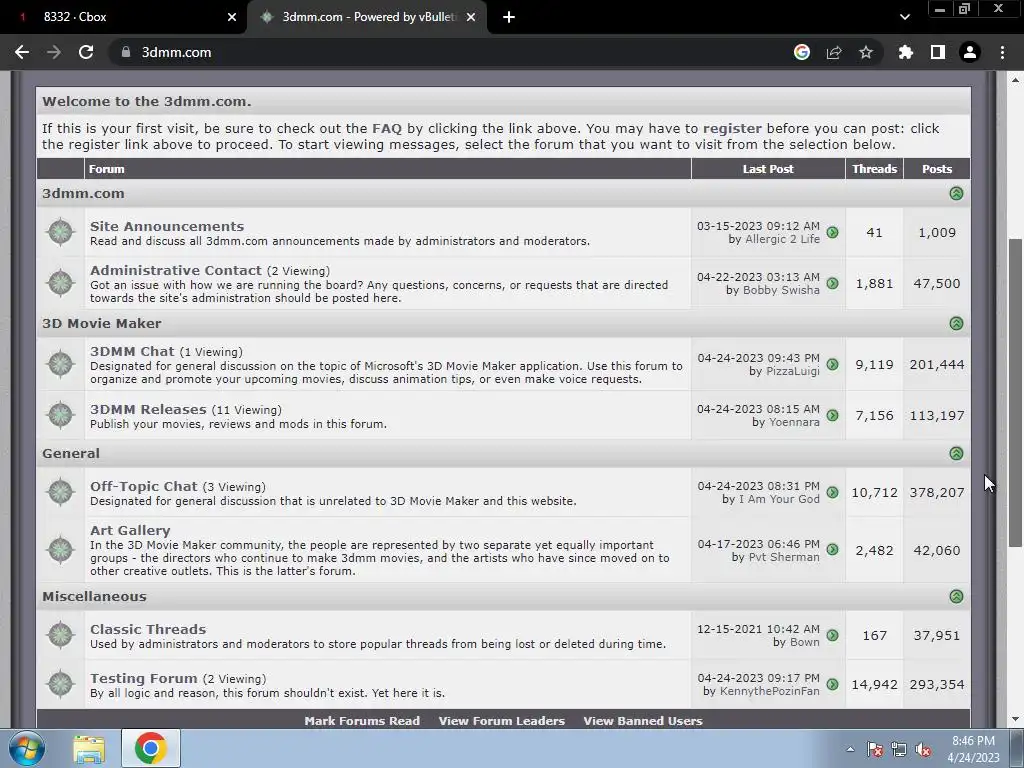
Task: Open a new browser tab
Action: pos(509,17)
